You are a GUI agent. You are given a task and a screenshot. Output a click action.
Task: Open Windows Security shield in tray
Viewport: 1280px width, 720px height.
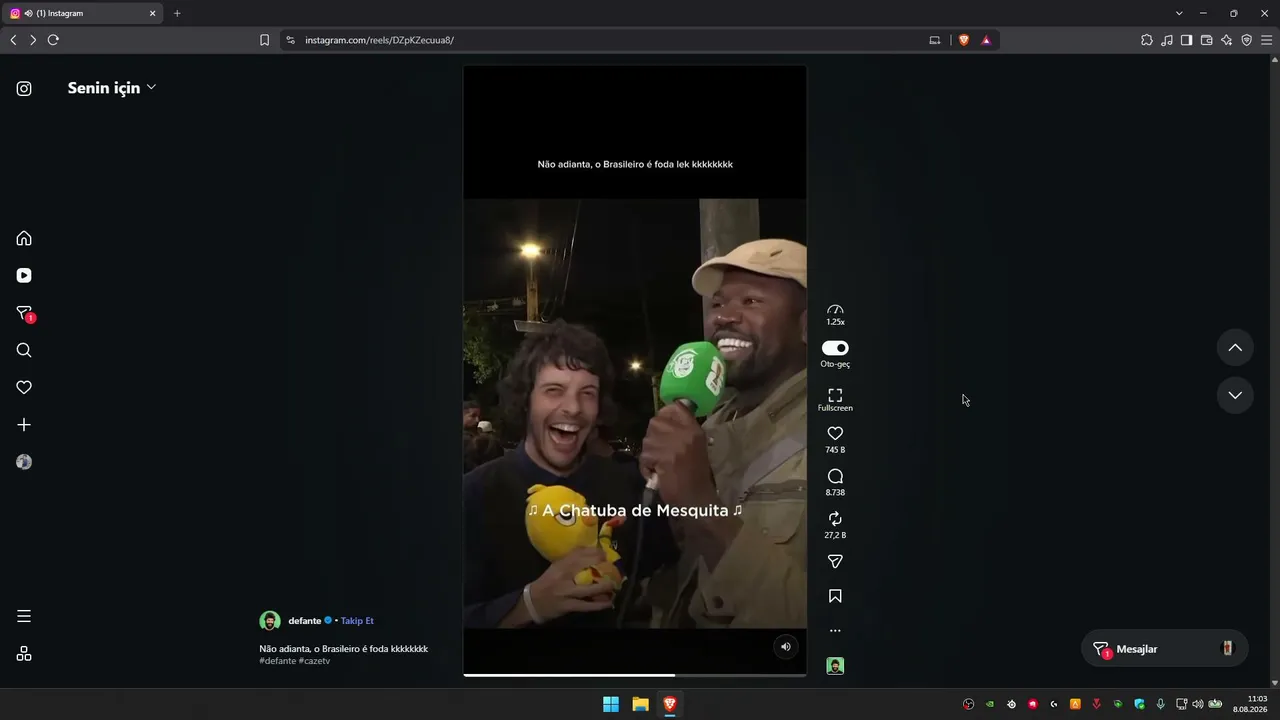[x=1139, y=704]
